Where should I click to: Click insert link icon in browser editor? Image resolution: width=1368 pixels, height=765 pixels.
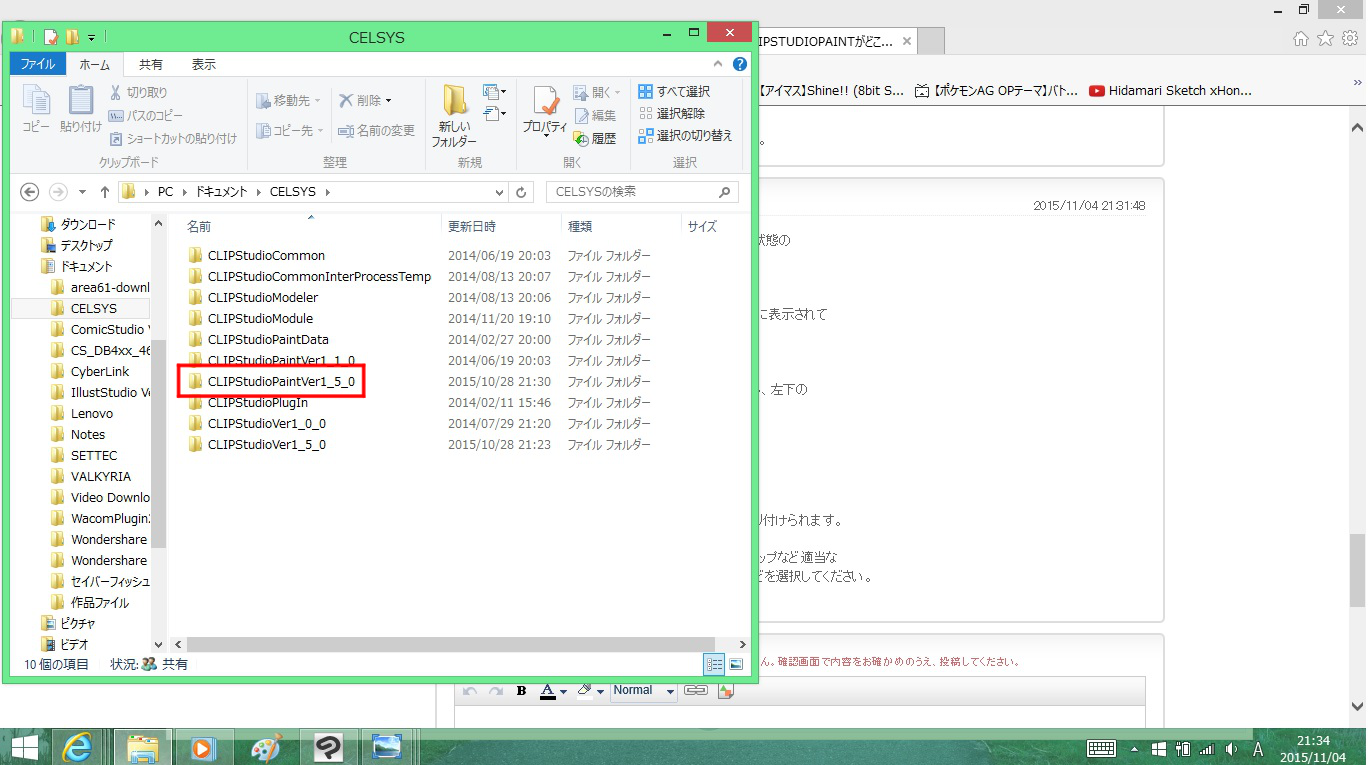(696, 691)
